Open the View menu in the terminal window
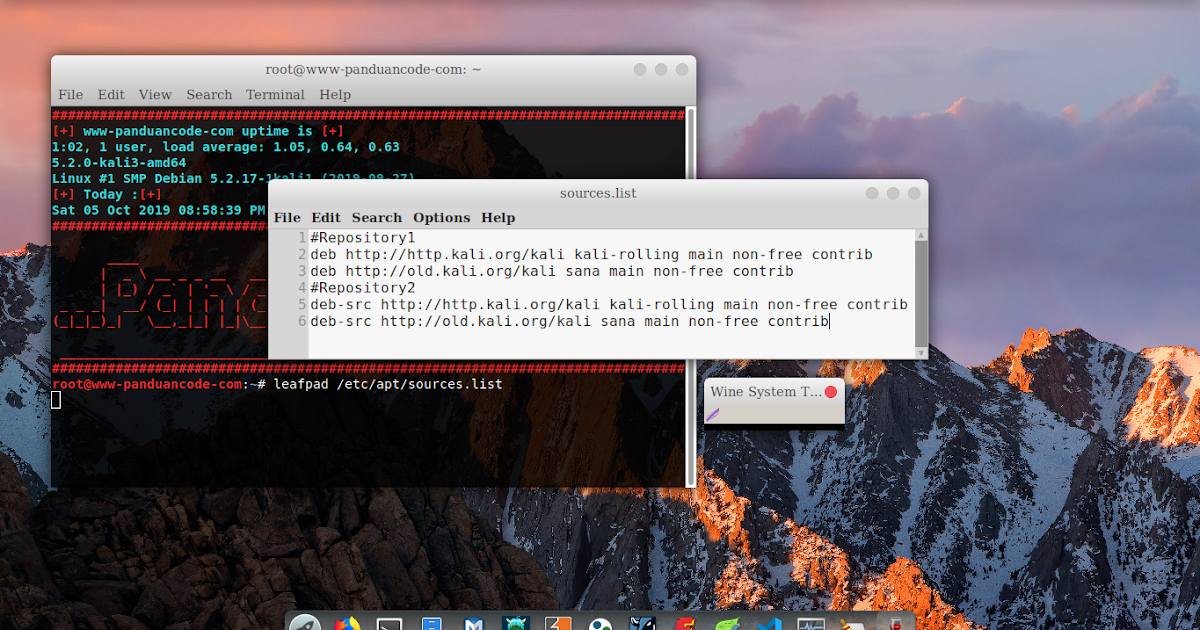The image size is (1200, 630). [155, 95]
